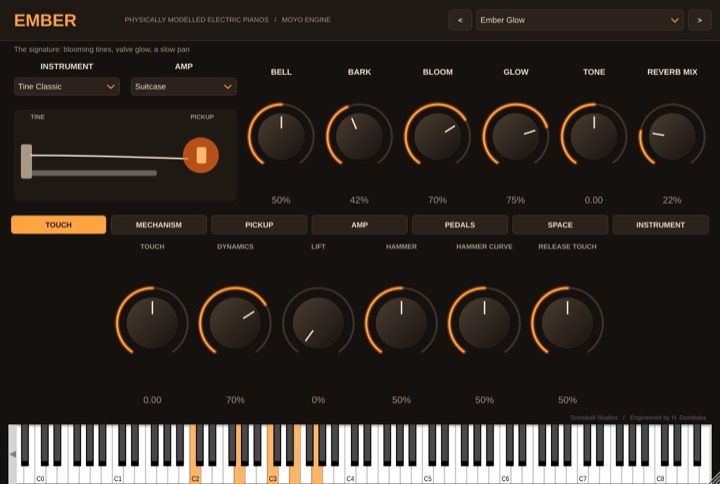Viewport: 720px width, 484px height.
Task: Click the EMBER logo
Action: (45, 20)
